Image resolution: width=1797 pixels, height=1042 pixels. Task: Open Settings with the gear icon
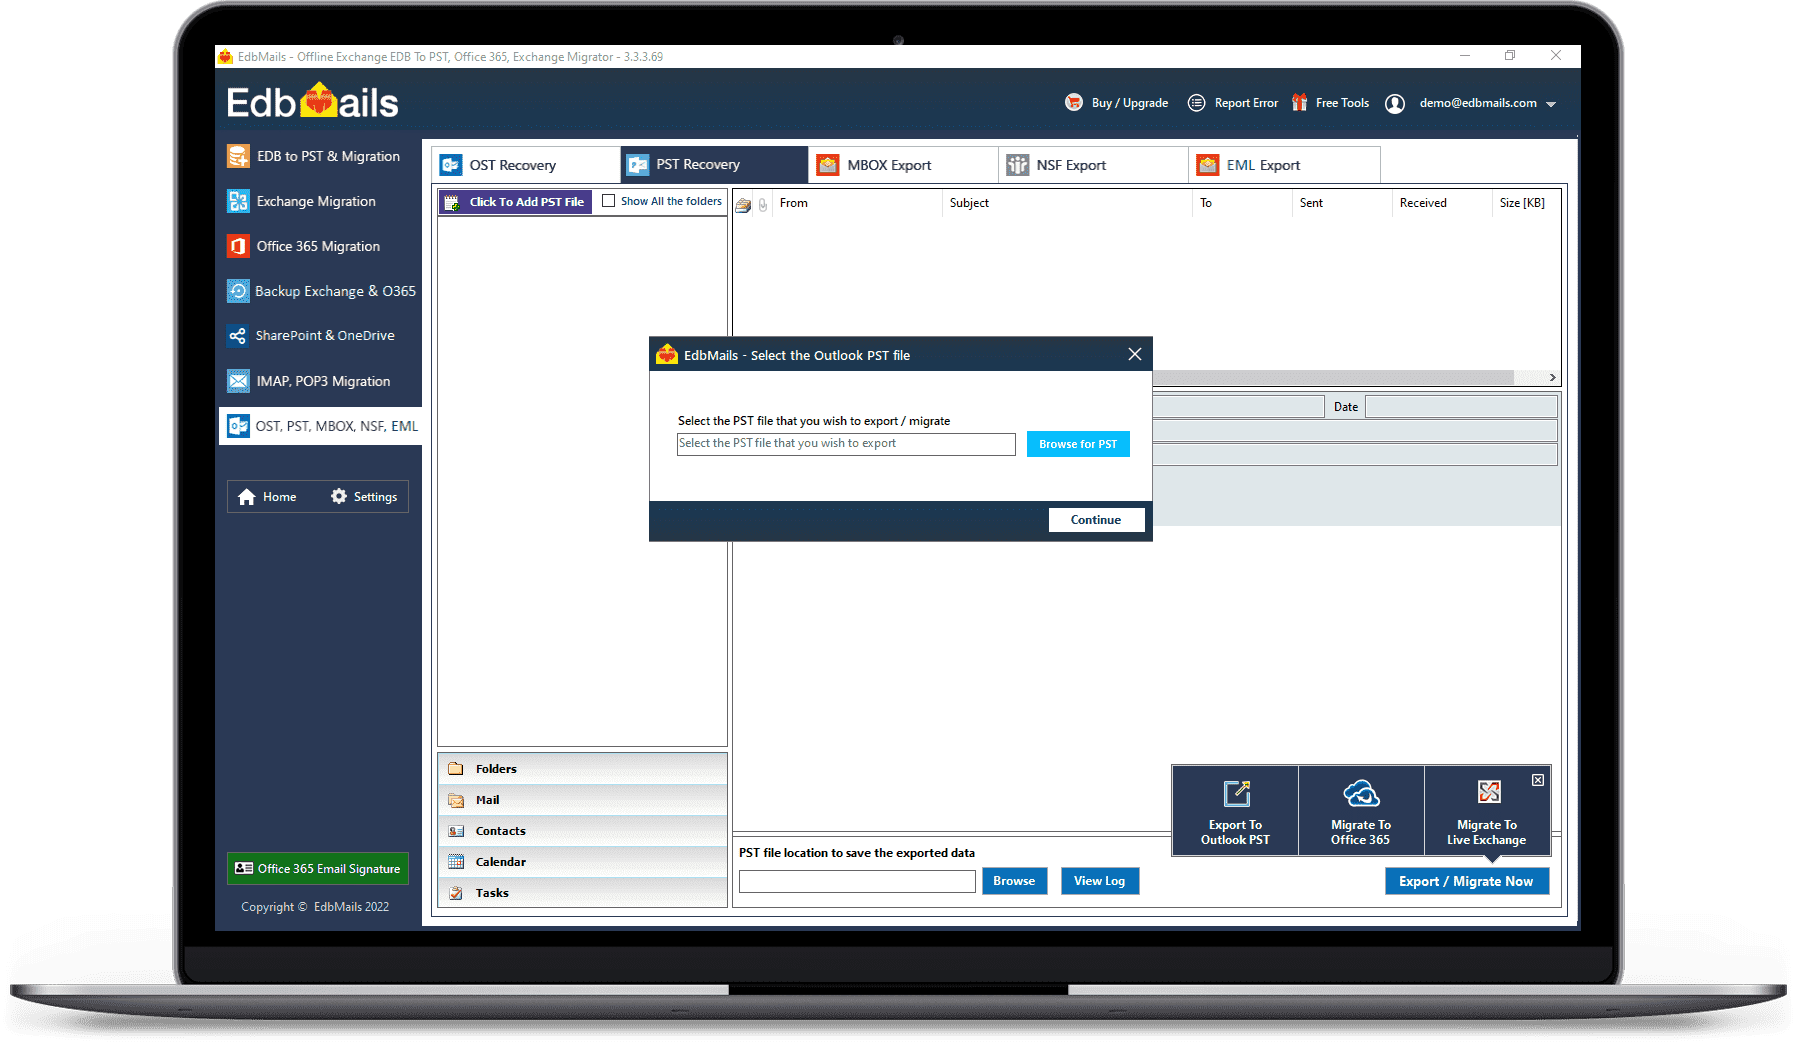click(x=364, y=497)
